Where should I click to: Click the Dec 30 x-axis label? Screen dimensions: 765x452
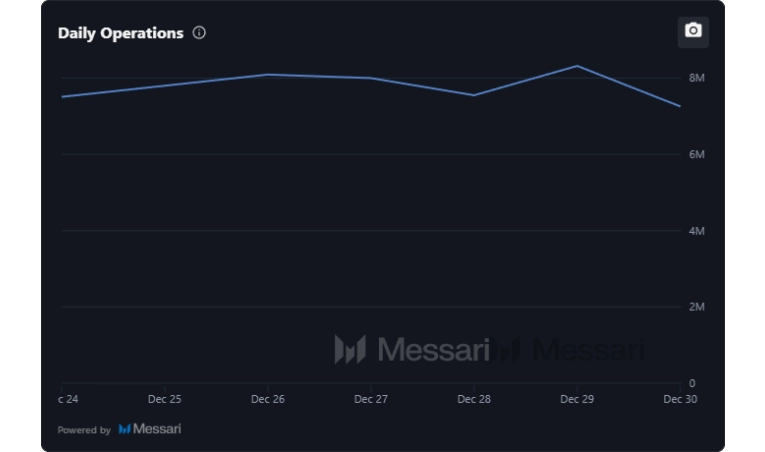tap(680, 399)
